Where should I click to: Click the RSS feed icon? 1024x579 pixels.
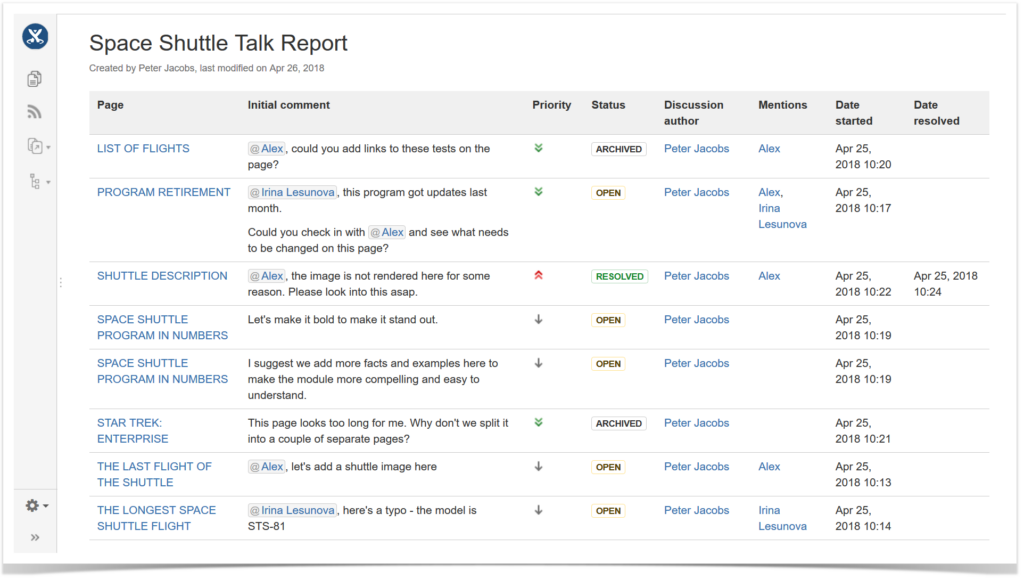34,111
